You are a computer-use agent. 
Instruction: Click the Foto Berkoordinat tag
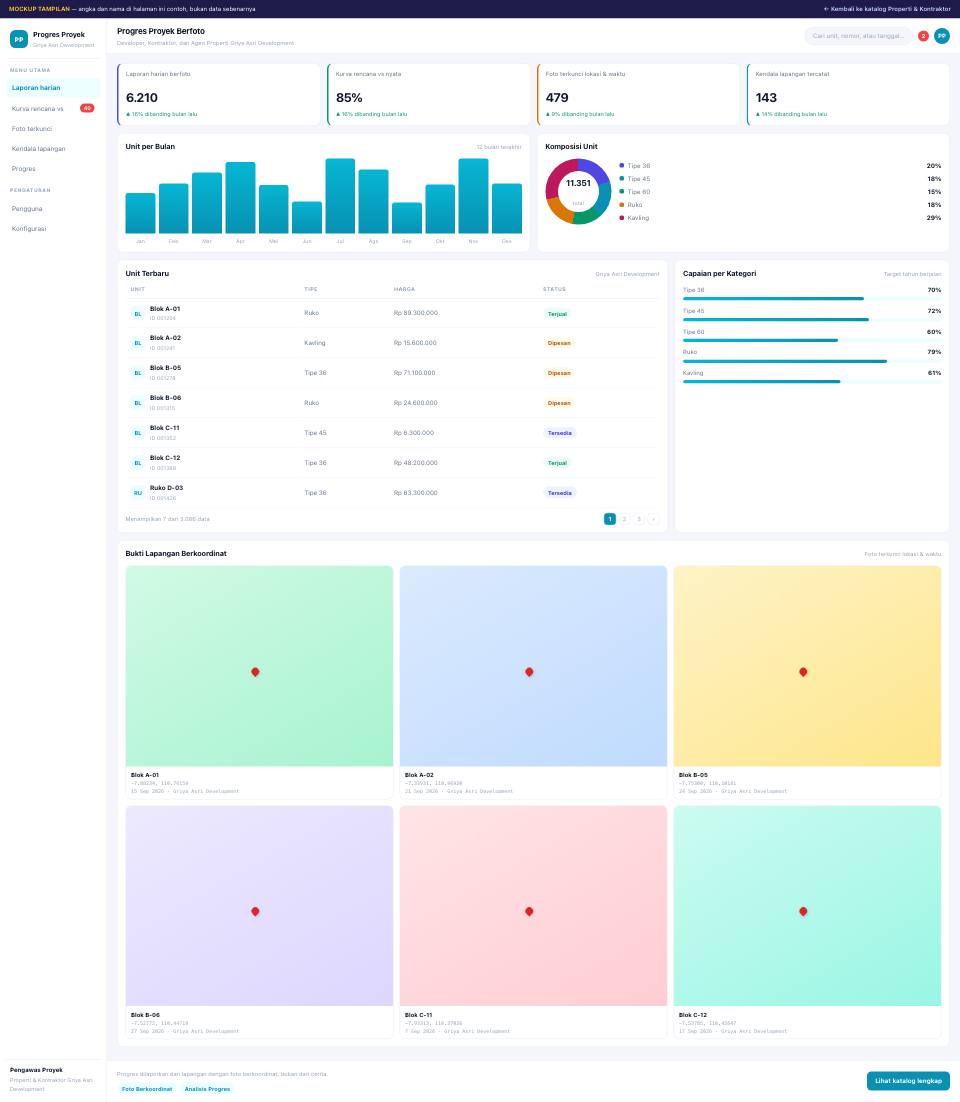point(147,1089)
